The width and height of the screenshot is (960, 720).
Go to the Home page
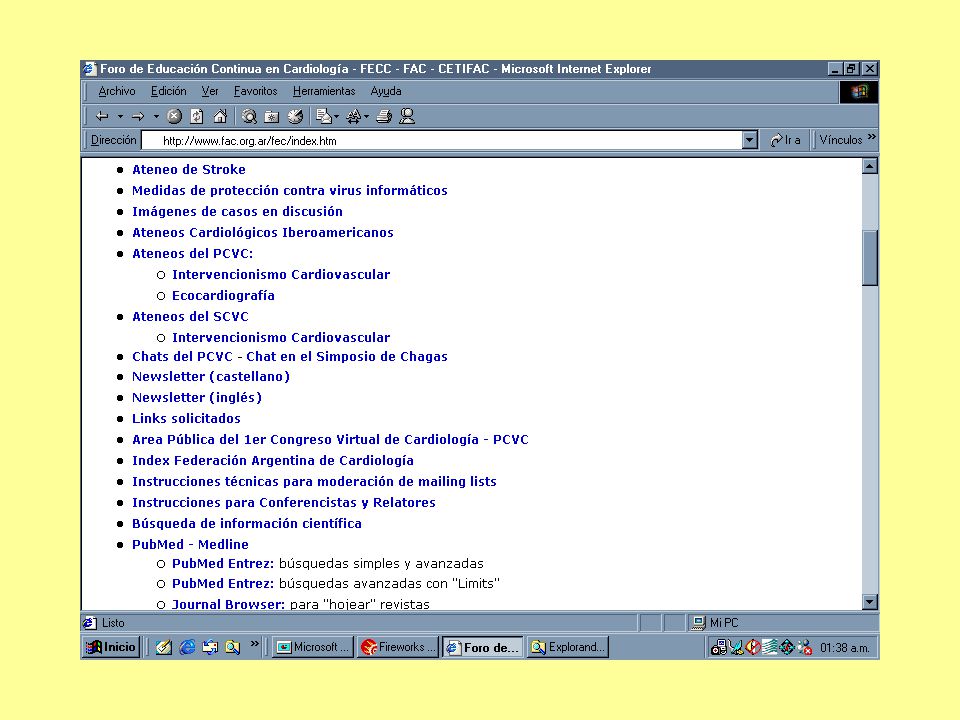(220, 116)
